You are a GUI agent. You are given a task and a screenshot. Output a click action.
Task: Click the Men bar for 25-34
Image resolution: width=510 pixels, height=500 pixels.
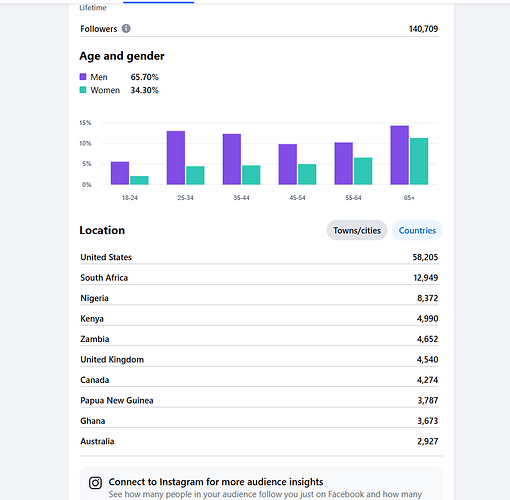pos(176,158)
